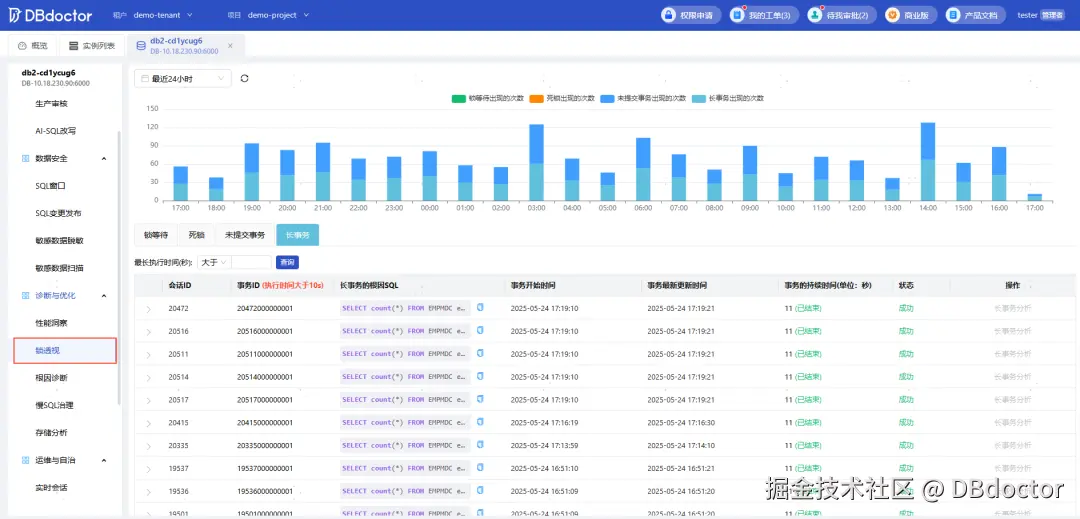Open 存储分析 in sidebar

(52, 433)
